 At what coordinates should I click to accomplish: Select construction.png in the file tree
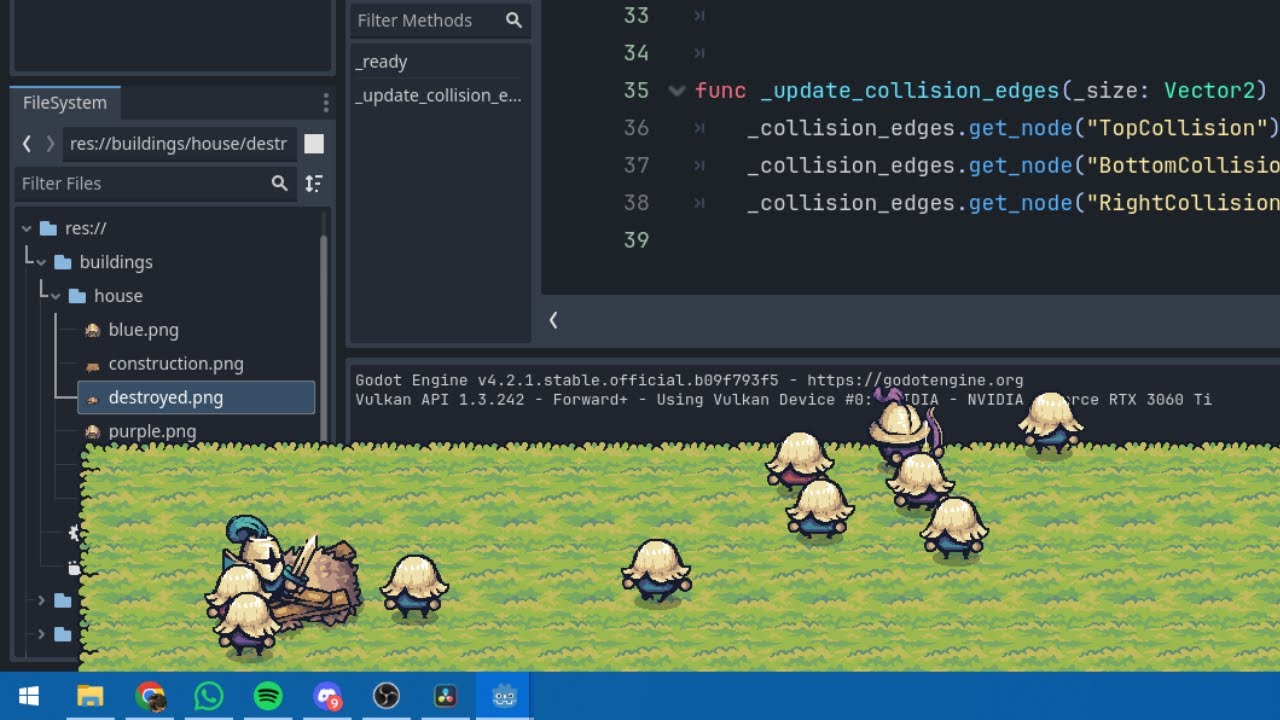pos(176,364)
